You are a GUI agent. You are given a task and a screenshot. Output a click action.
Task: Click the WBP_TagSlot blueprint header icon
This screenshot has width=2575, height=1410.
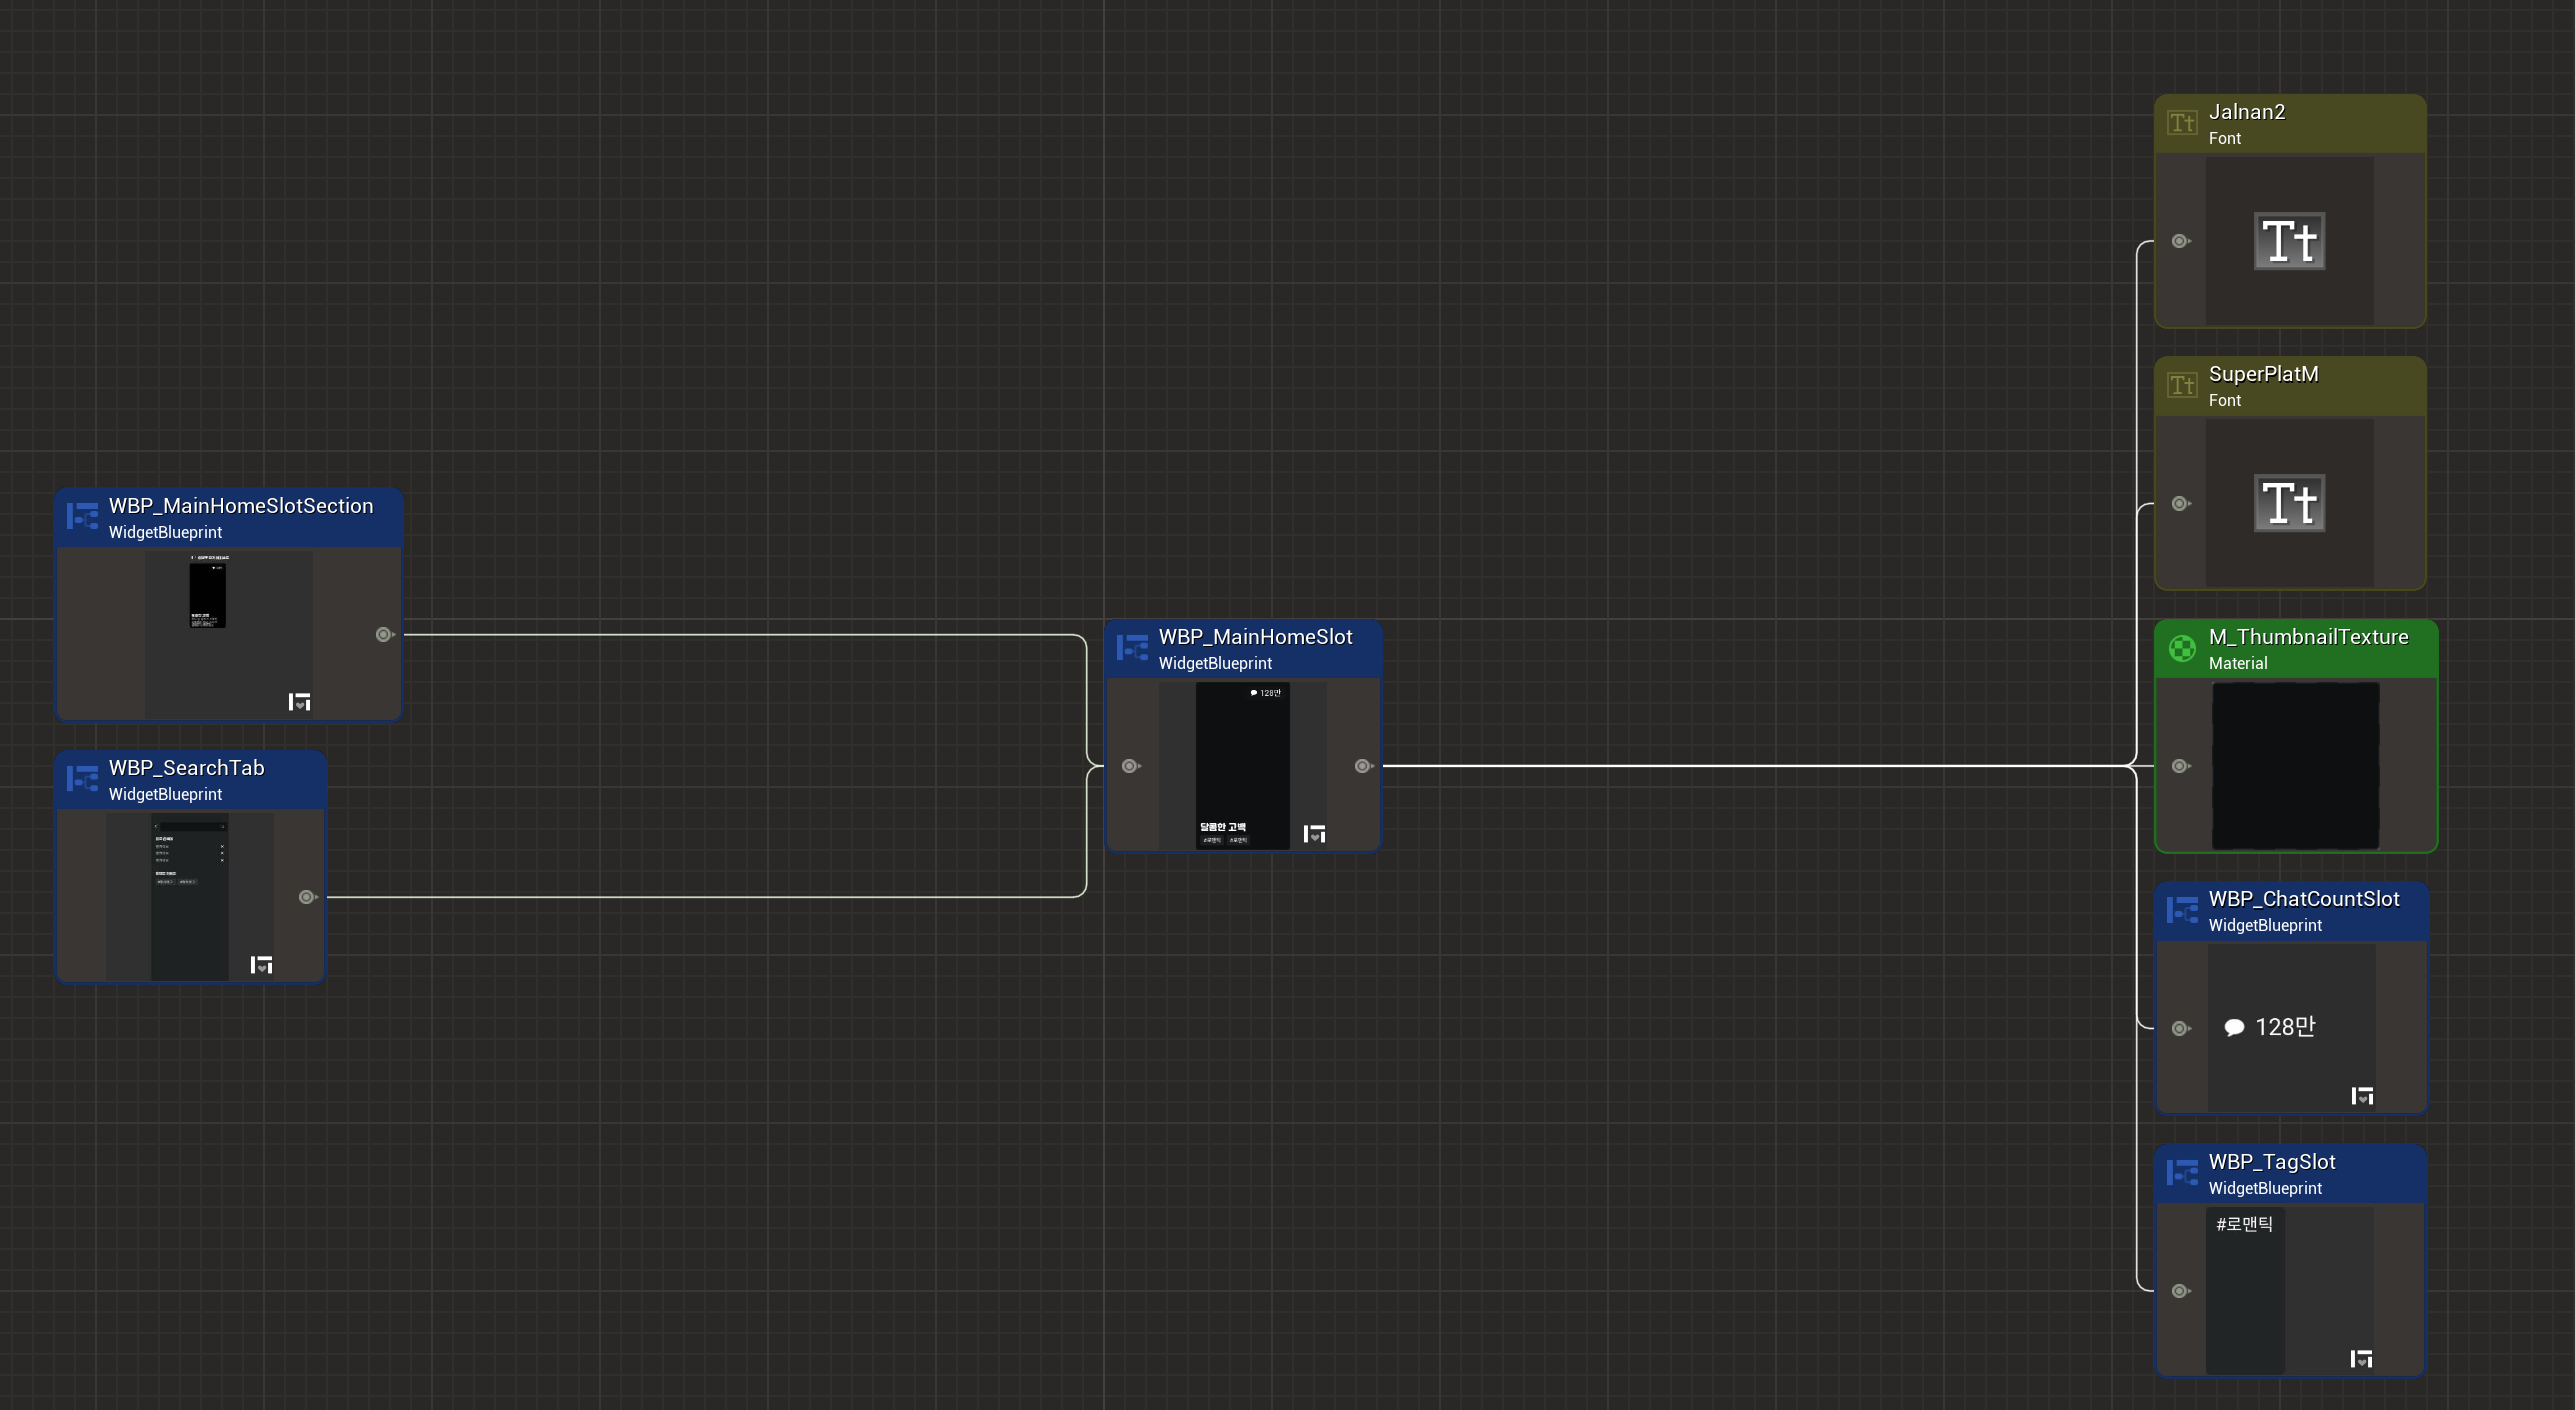2182,1173
